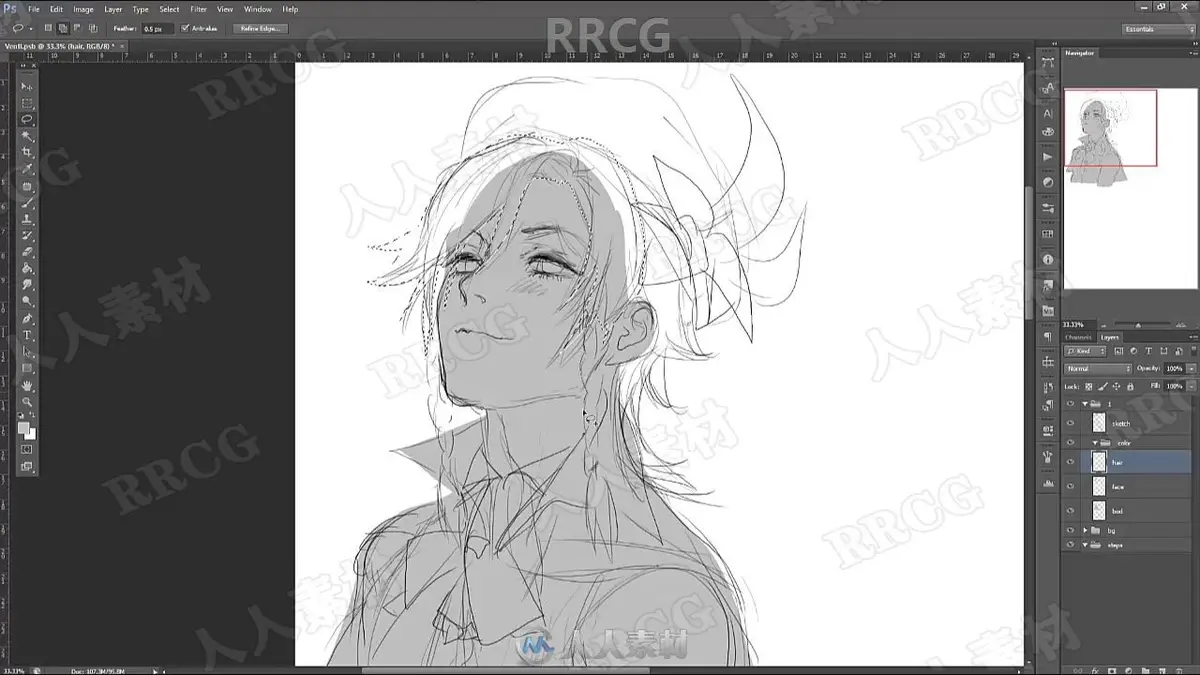Hide the steps group
Image resolution: width=1200 pixels, height=675 pixels.
coord(1070,545)
